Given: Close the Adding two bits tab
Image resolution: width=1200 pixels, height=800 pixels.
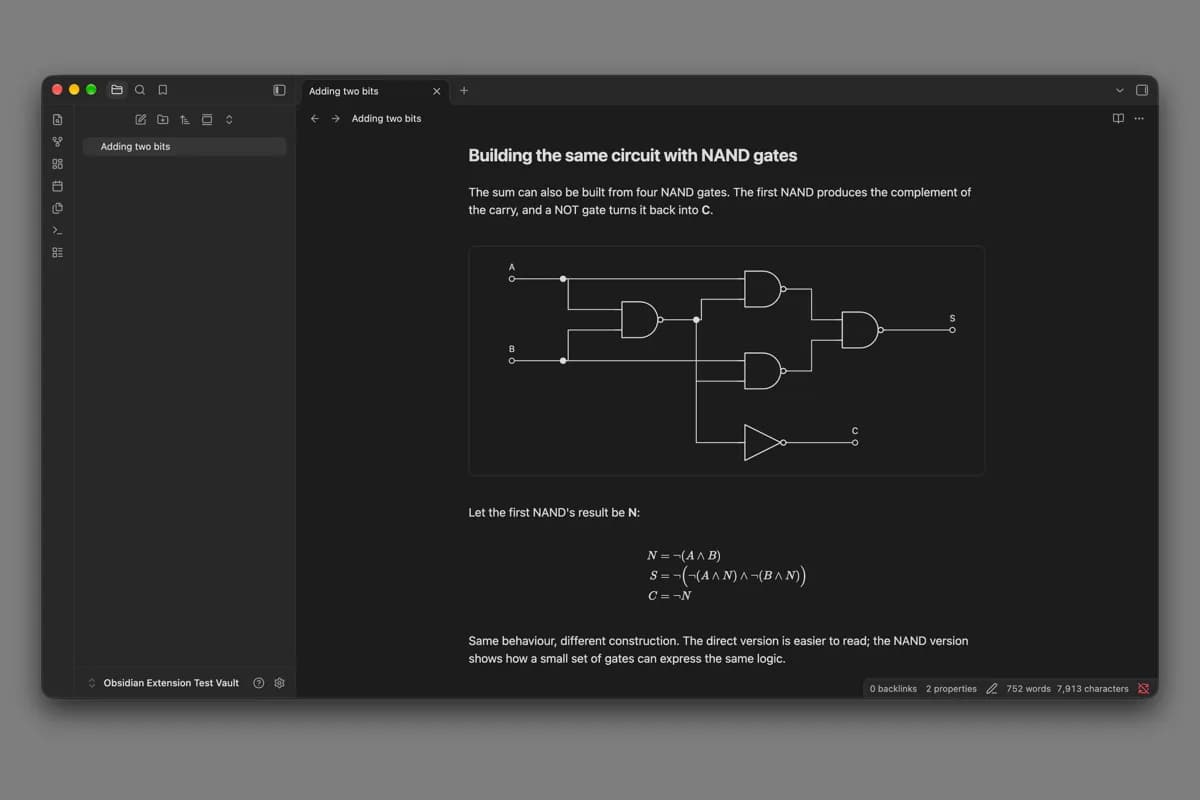Looking at the screenshot, I should coord(436,91).
